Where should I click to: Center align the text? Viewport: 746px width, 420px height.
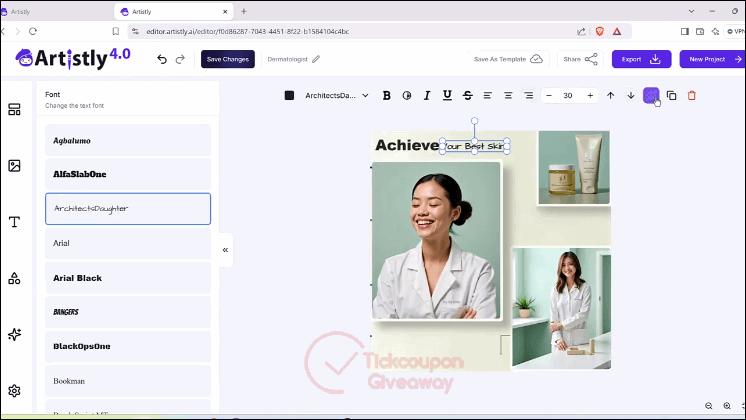[508, 96]
